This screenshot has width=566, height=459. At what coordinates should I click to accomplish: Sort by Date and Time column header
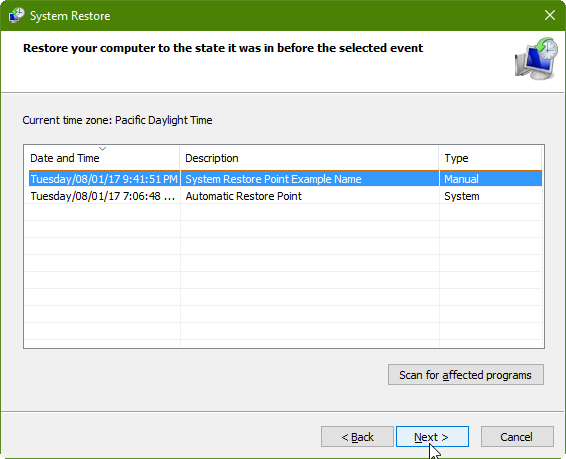[x=102, y=158]
